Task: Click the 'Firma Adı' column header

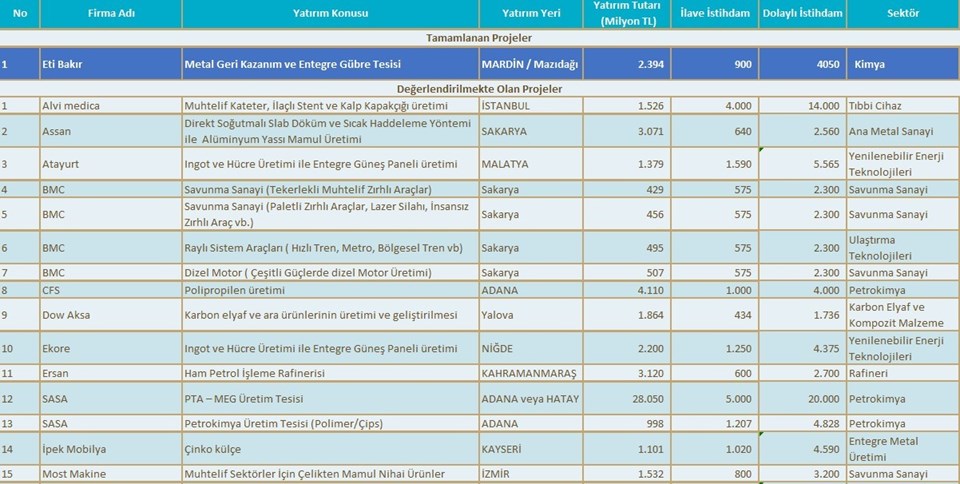Action: pos(110,14)
